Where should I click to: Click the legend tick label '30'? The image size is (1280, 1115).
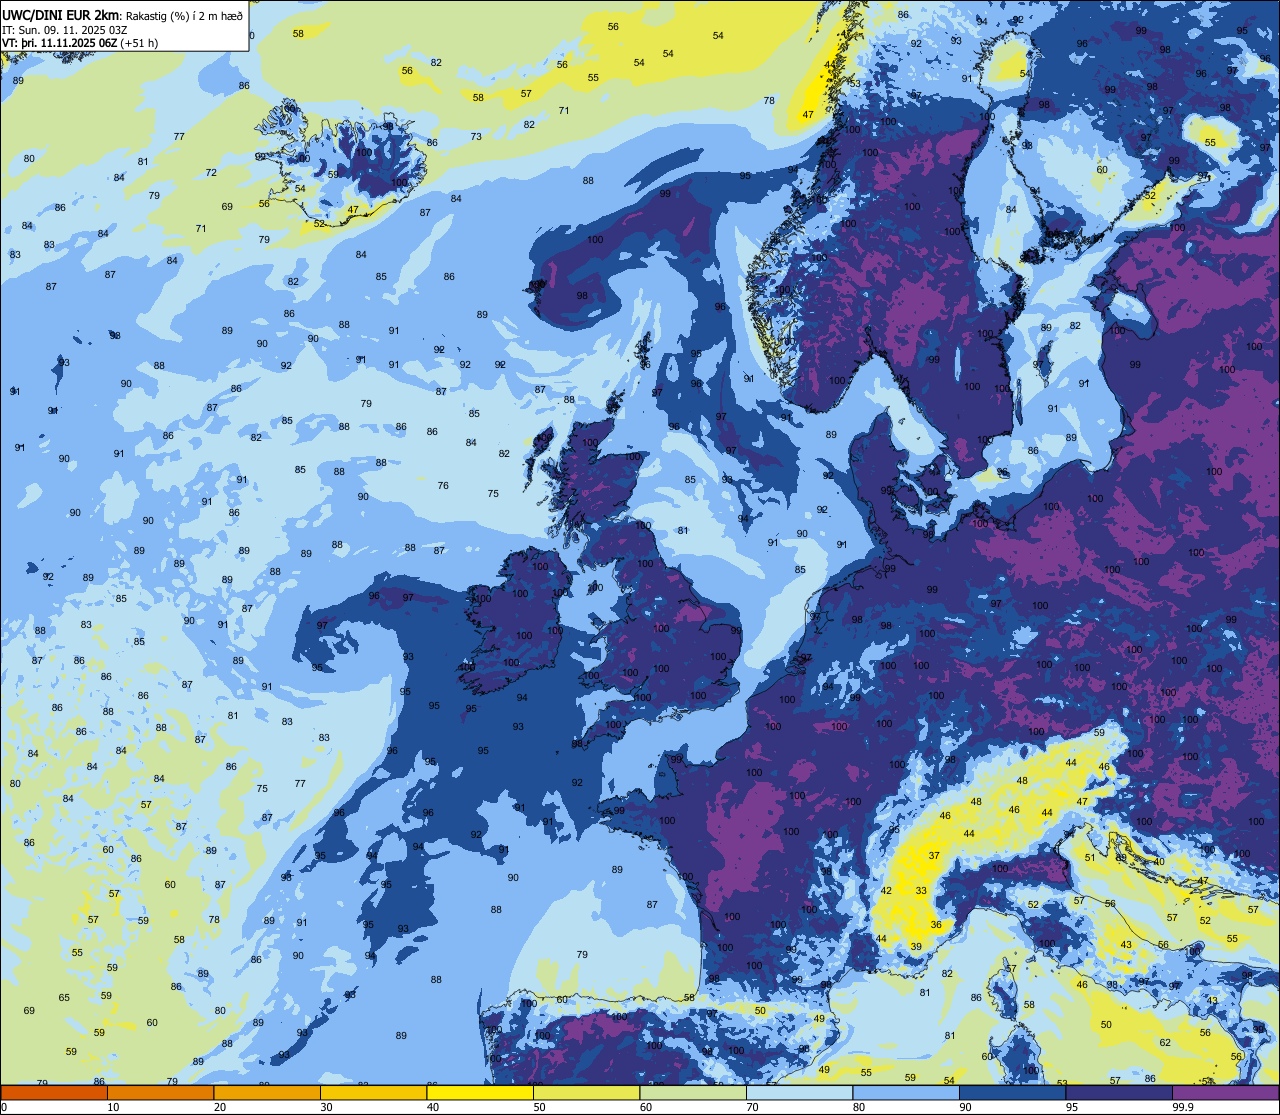coord(326,1107)
